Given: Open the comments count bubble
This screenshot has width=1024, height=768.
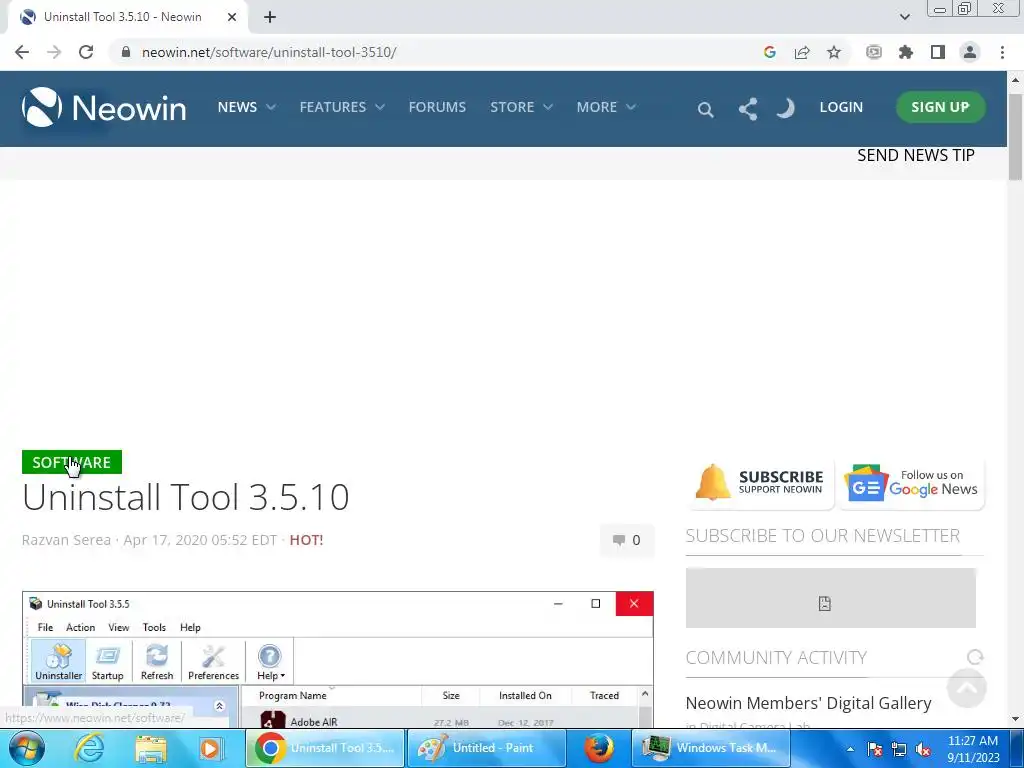Looking at the screenshot, I should pos(626,540).
